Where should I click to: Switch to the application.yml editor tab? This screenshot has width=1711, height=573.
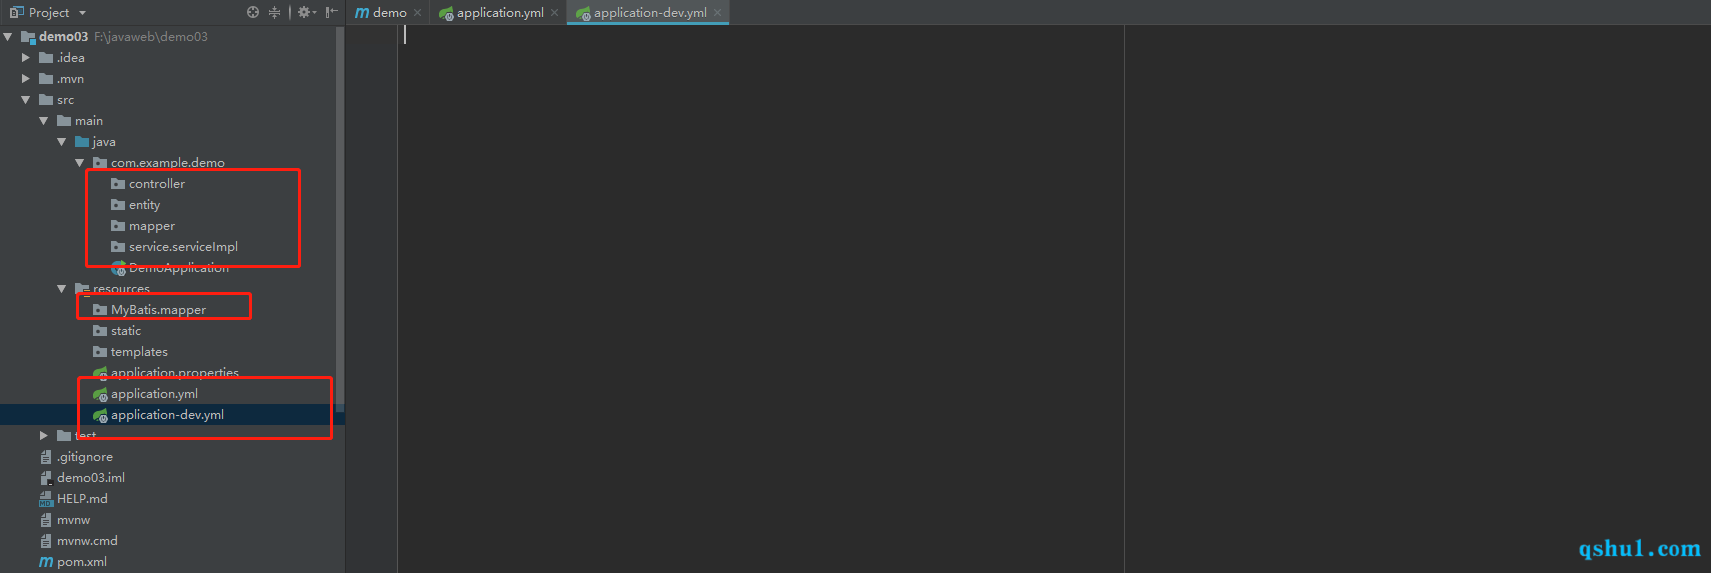pyautogui.click(x=500, y=12)
